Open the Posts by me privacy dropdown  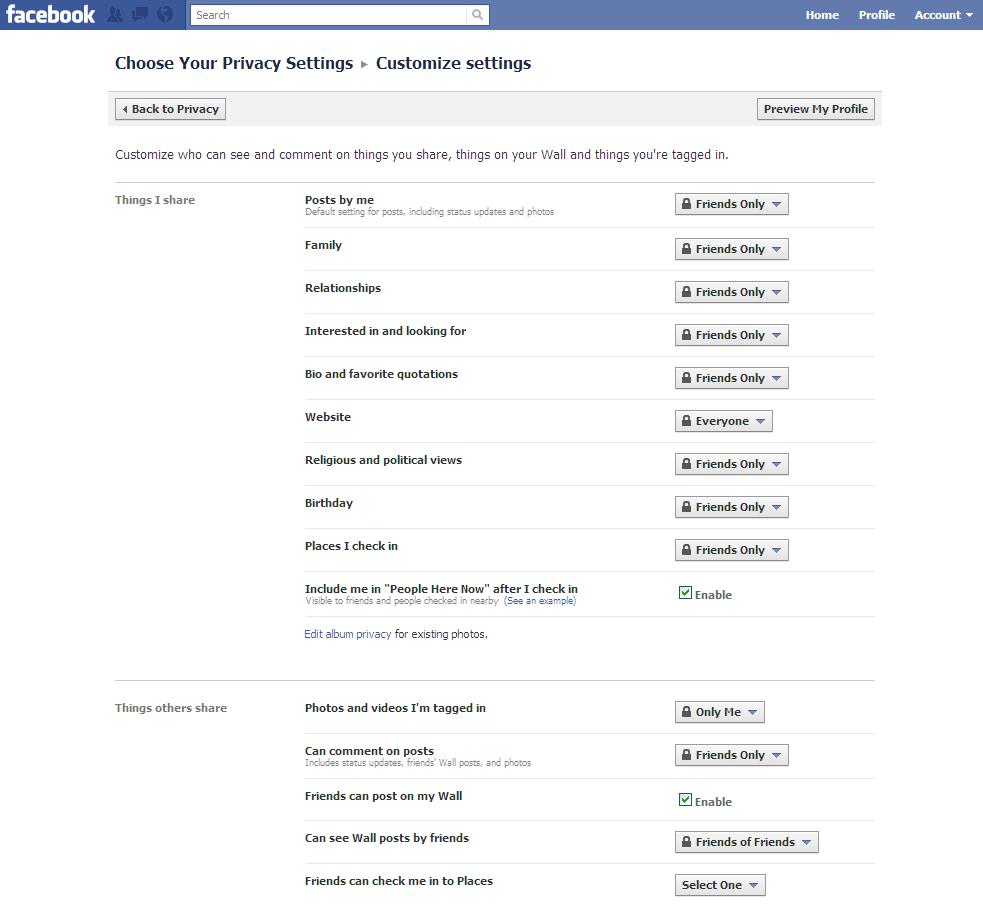(732, 204)
